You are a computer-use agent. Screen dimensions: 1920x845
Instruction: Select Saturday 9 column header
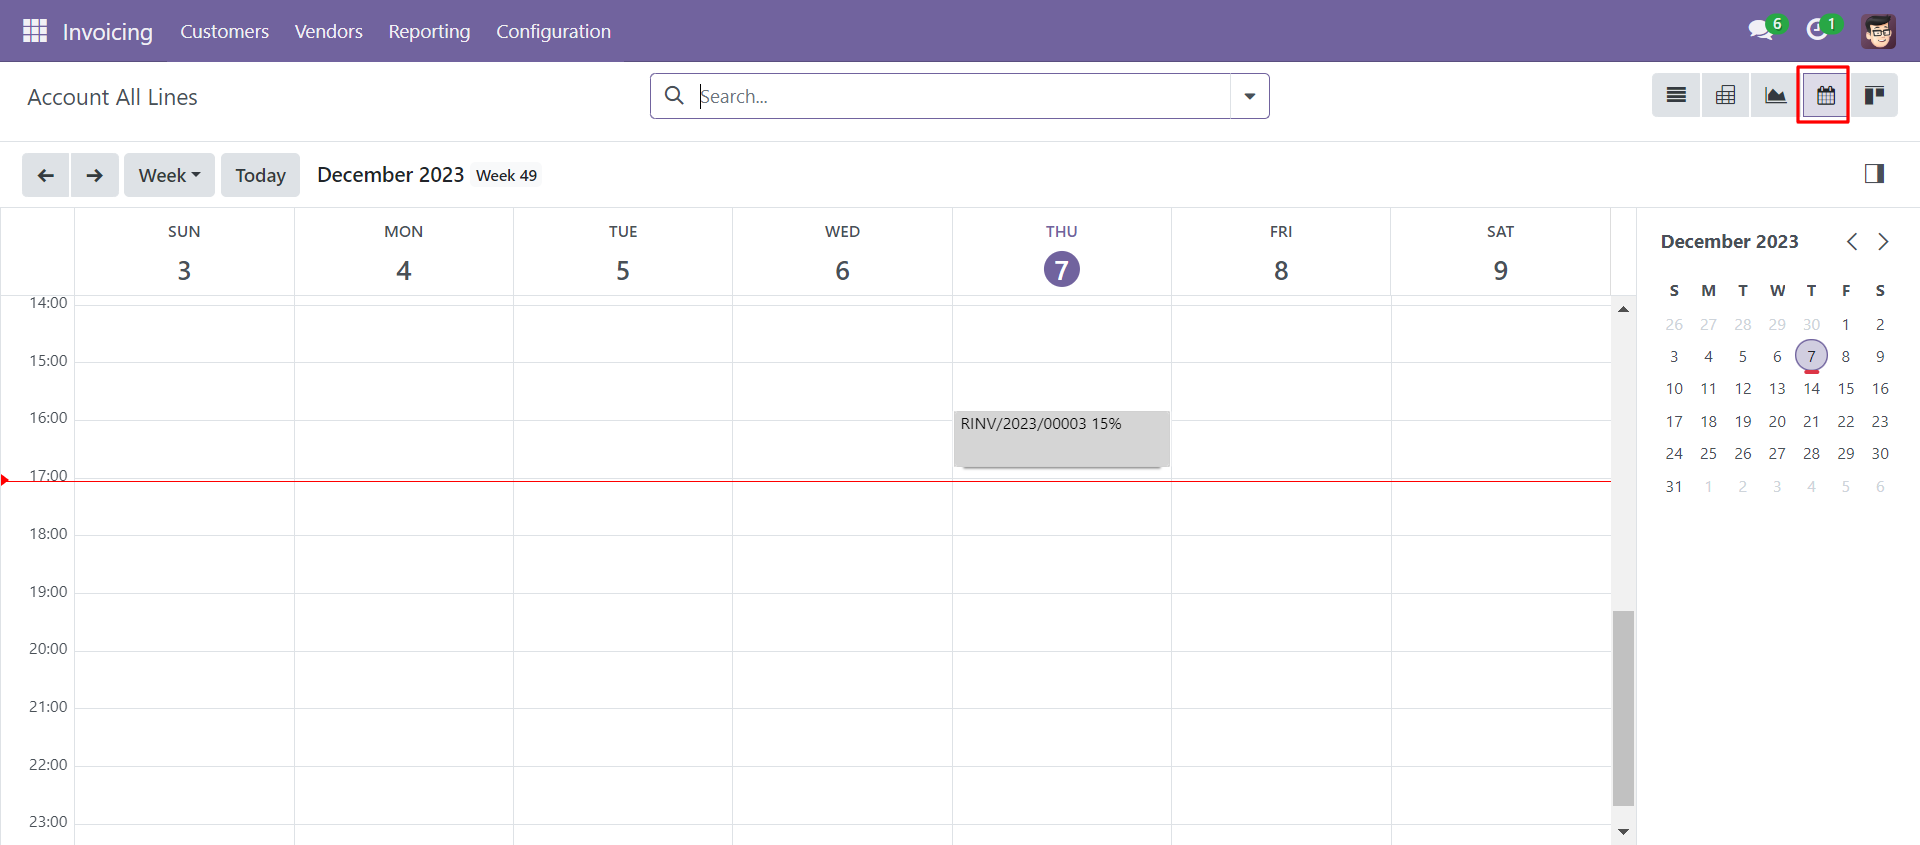pos(1500,253)
